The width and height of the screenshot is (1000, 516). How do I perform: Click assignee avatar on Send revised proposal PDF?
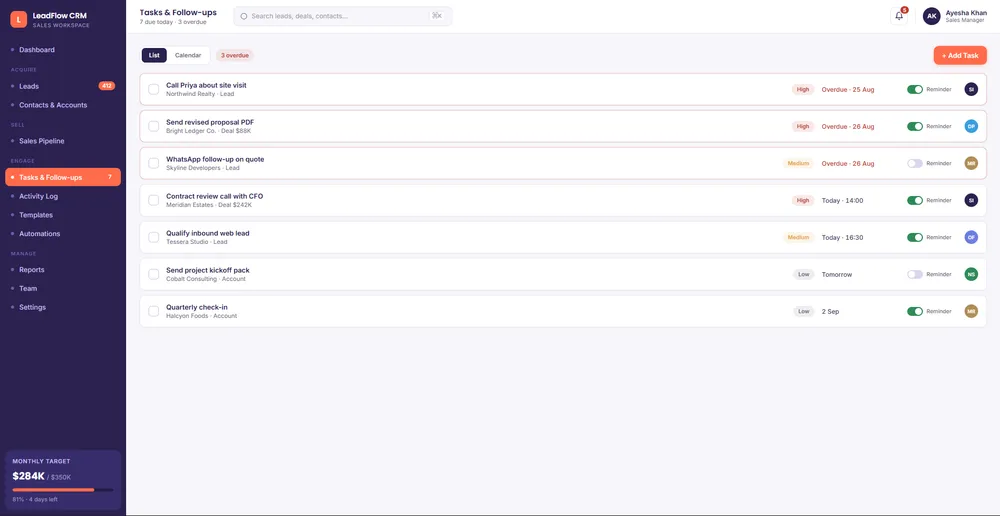(x=971, y=126)
